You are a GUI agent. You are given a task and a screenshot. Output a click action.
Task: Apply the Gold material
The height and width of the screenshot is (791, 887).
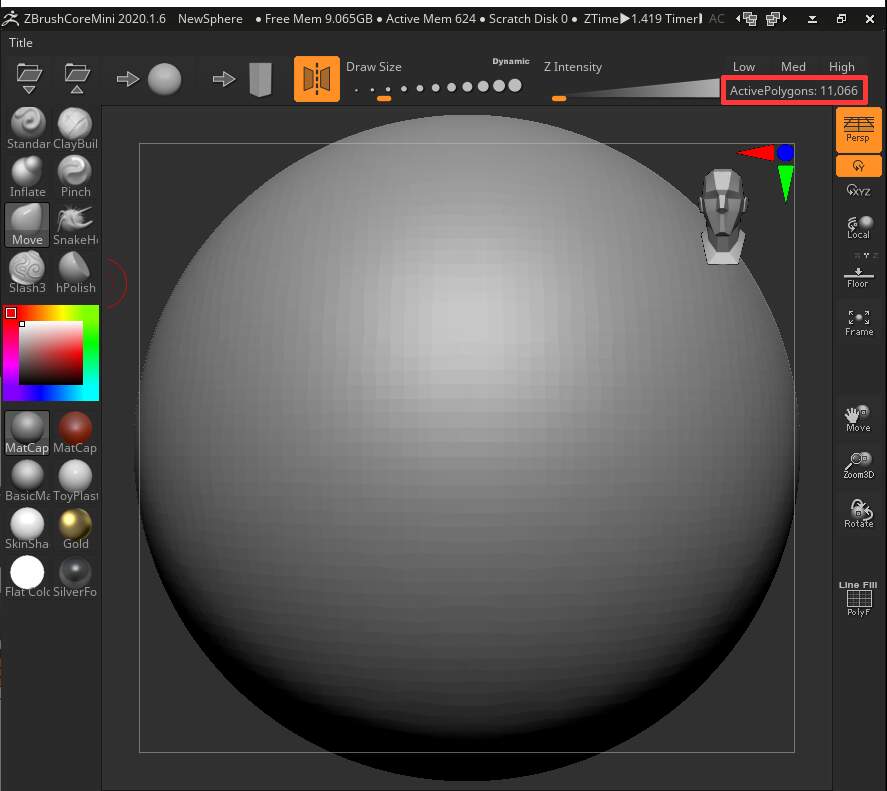[x=75, y=529]
